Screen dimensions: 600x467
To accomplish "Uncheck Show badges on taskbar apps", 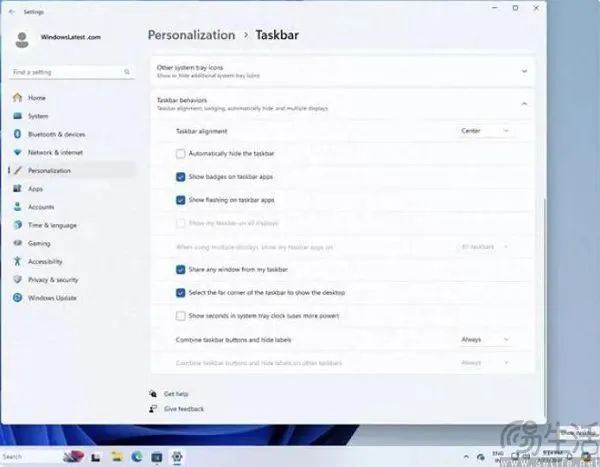I will [181, 176].
